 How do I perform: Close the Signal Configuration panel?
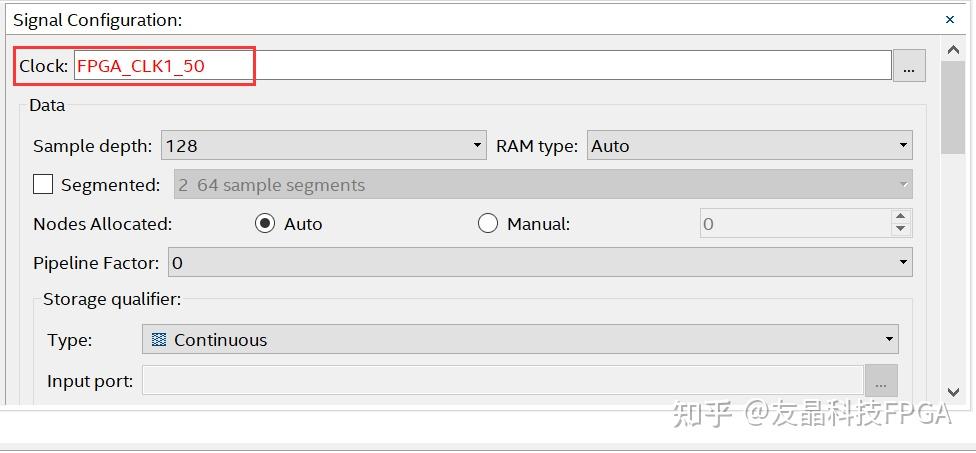coord(950,19)
